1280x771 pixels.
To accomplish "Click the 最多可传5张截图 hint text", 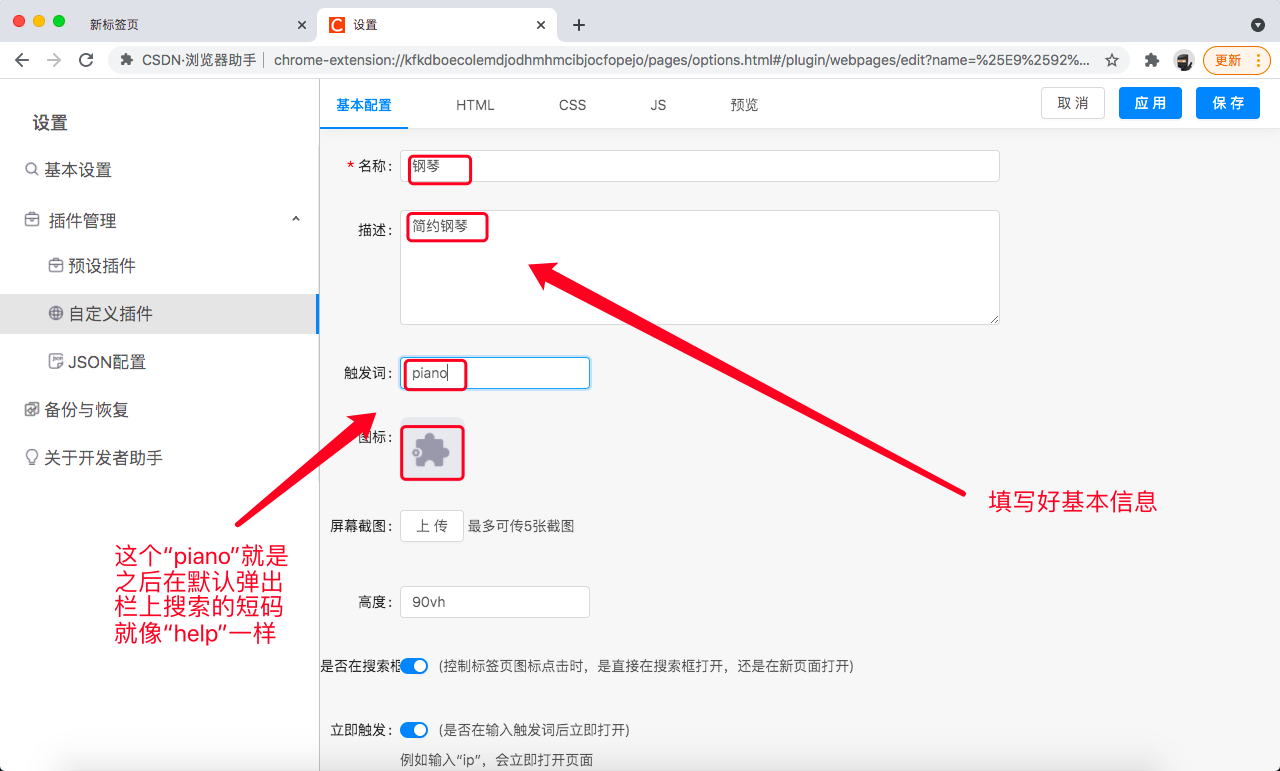I will pyautogui.click(x=521, y=526).
